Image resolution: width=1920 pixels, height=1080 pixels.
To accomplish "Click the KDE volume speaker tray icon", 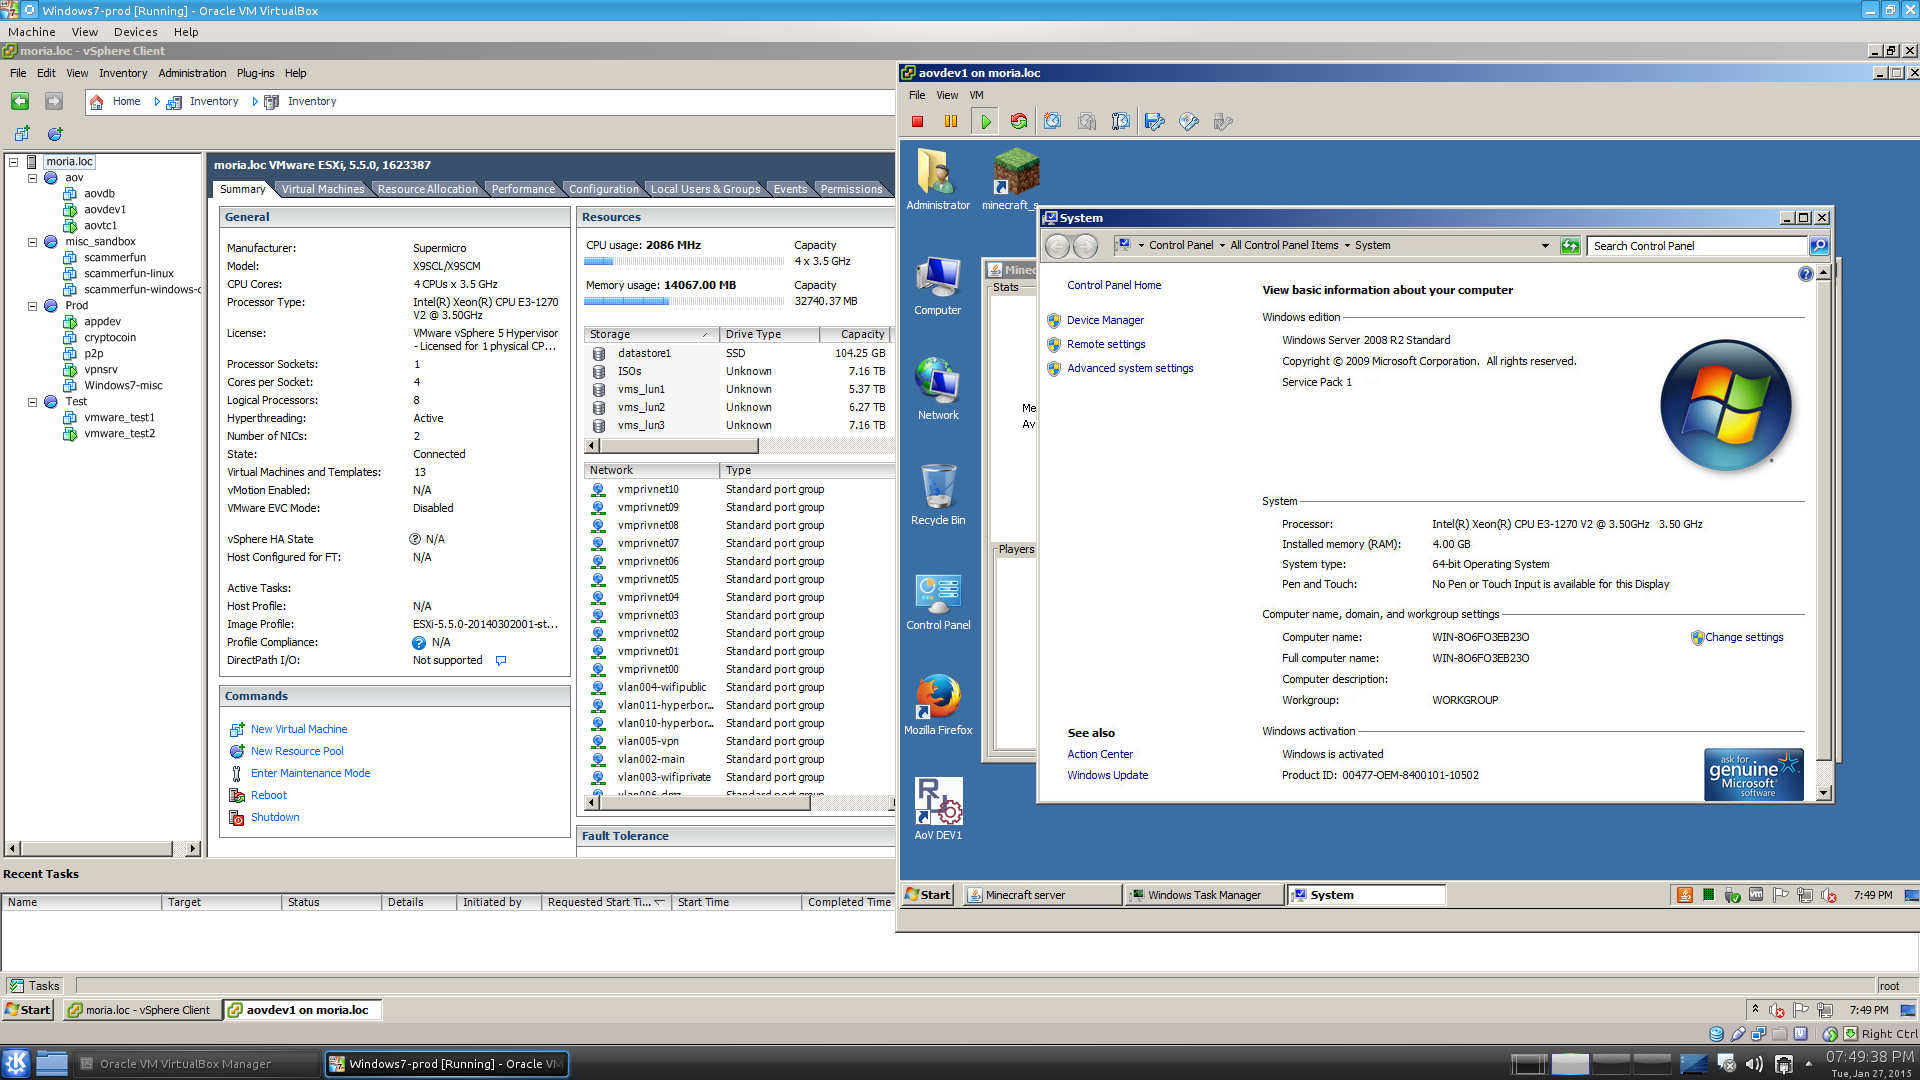I will pyautogui.click(x=1754, y=1064).
